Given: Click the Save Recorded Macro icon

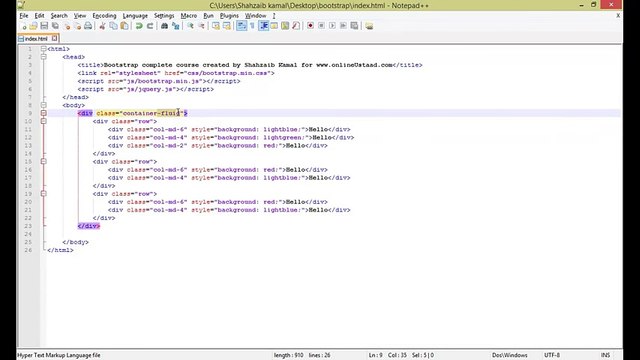Looking at the screenshot, I should 354,26.
